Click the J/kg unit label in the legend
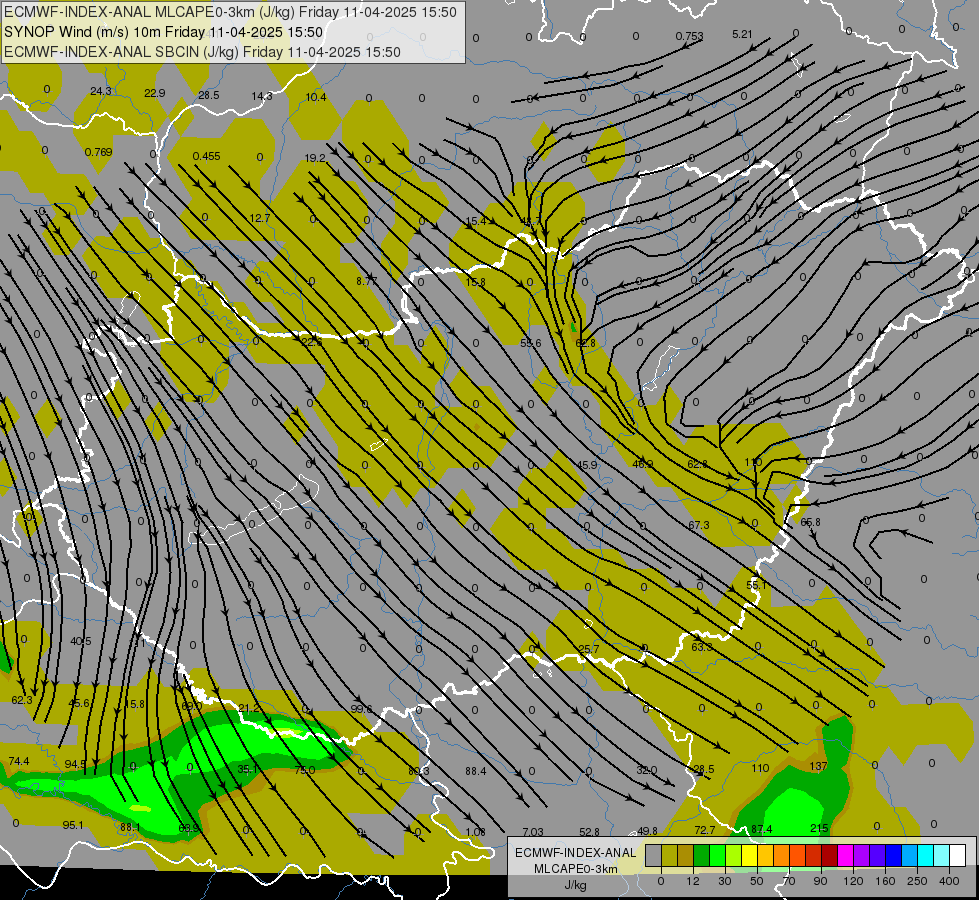 [x=575, y=885]
